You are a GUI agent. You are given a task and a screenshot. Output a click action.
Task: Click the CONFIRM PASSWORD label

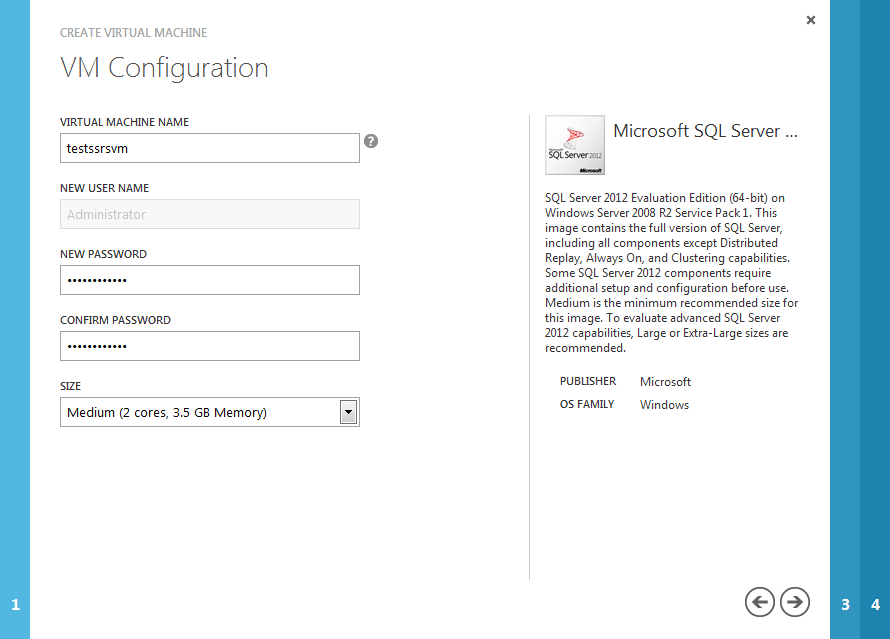[115, 320]
